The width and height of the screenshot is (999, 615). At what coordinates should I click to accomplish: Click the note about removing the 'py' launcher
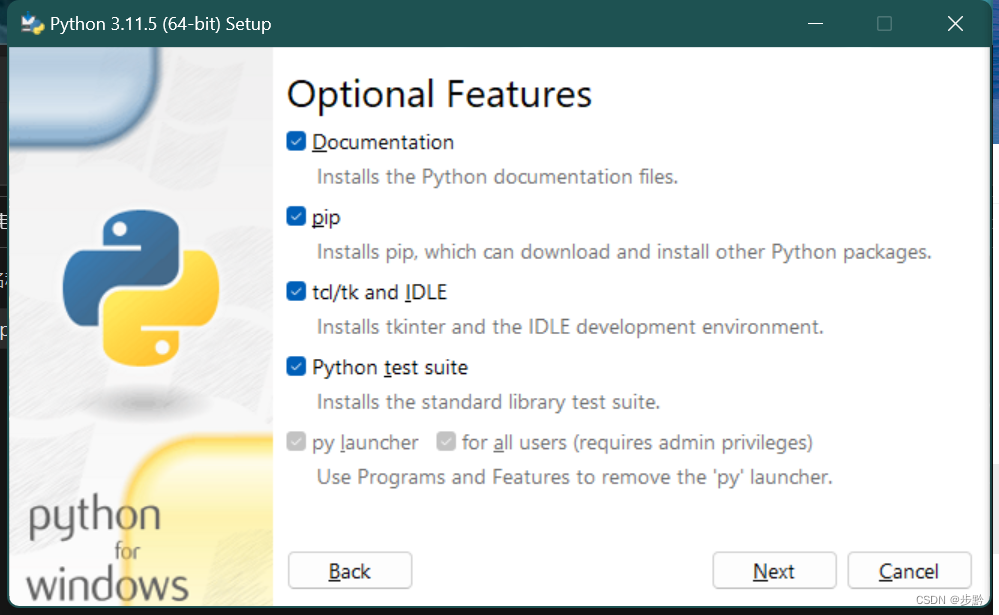pos(575,477)
